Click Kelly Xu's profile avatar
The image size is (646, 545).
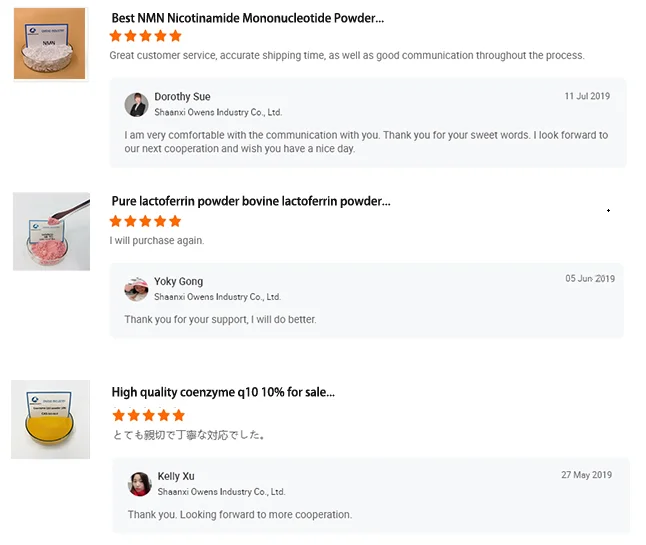point(140,484)
